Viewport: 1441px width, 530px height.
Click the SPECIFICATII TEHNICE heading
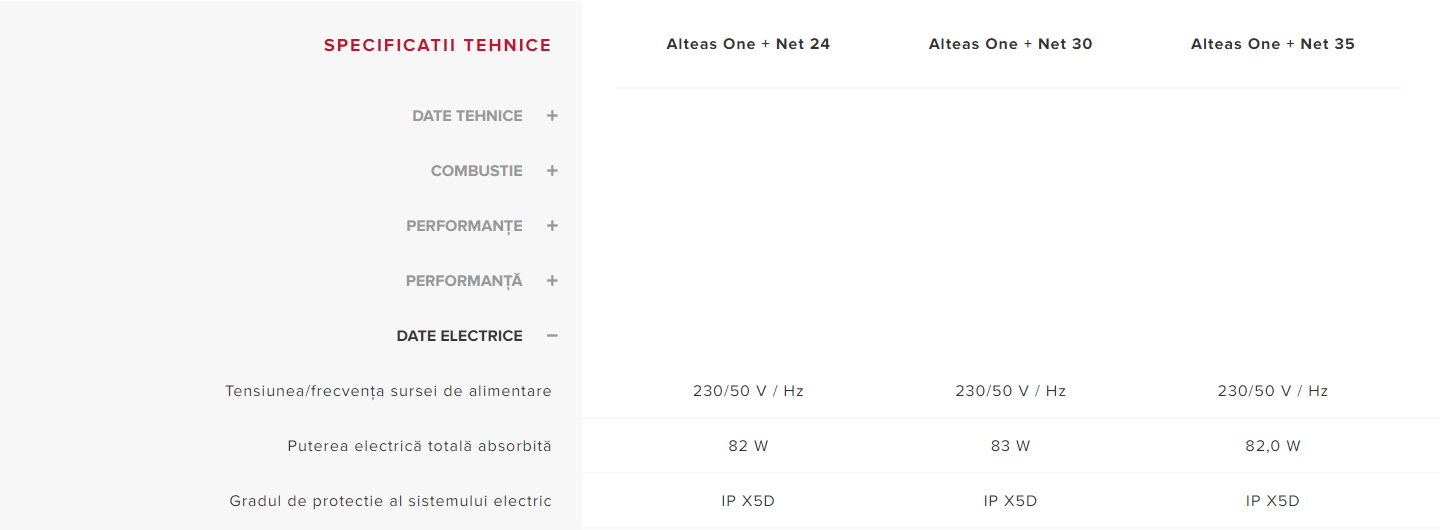437,45
